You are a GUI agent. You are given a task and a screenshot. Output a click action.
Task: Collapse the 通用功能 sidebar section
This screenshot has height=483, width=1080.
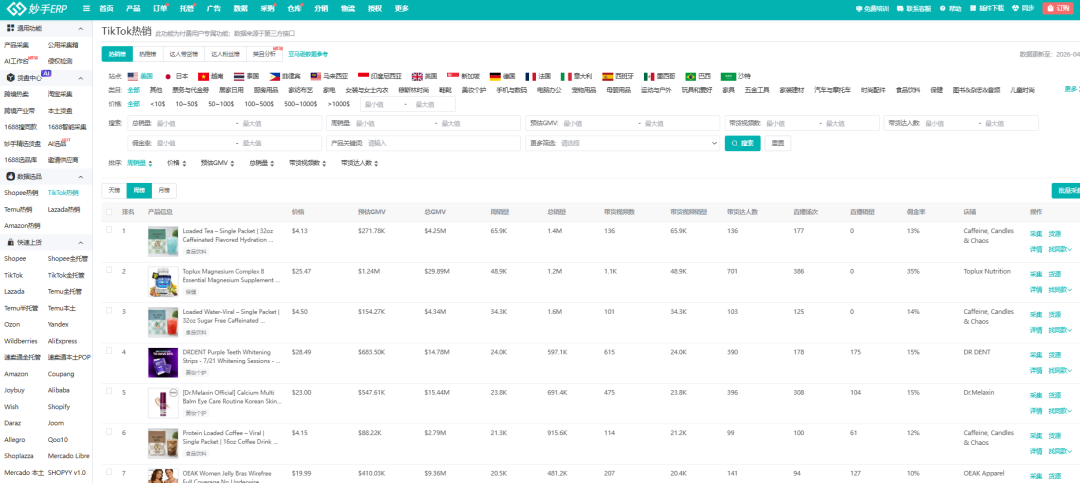tap(81, 28)
